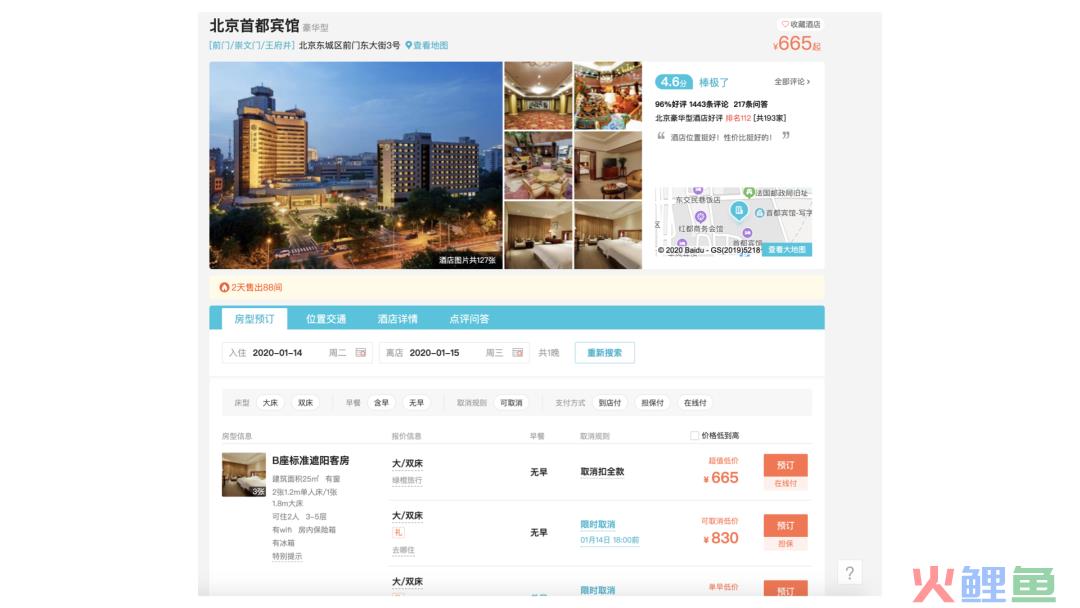The height and width of the screenshot is (608, 1080).
Task: Click the 4.6分 rating badge
Action: [673, 82]
